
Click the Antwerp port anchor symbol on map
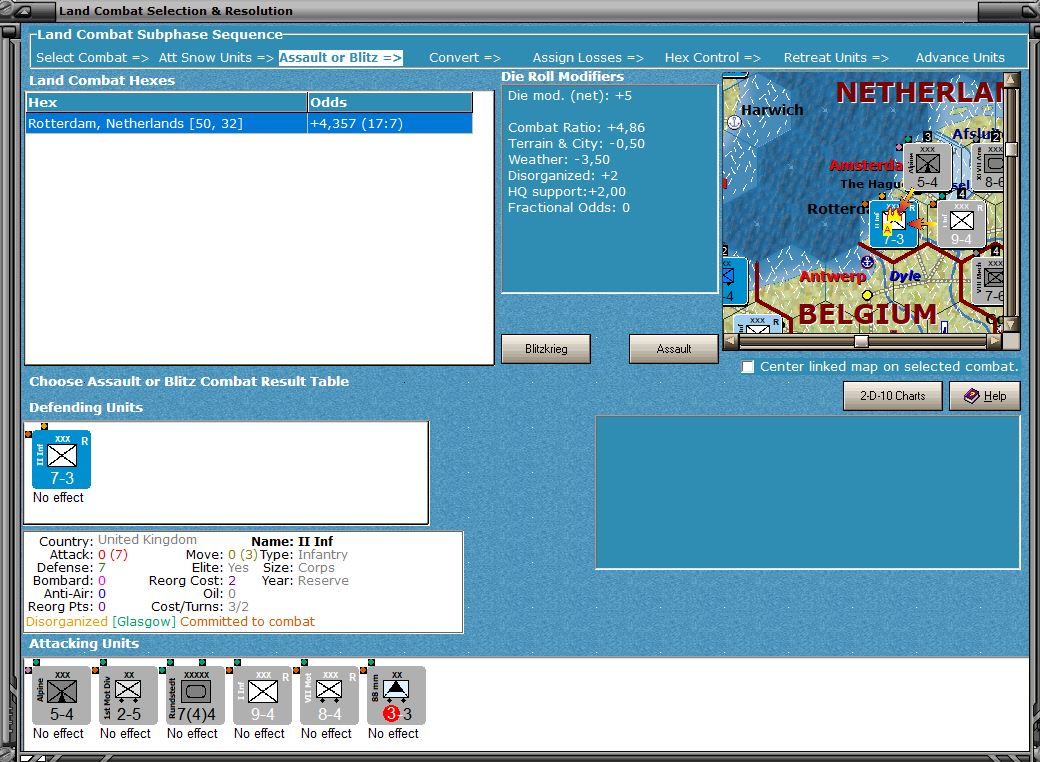pos(867,261)
